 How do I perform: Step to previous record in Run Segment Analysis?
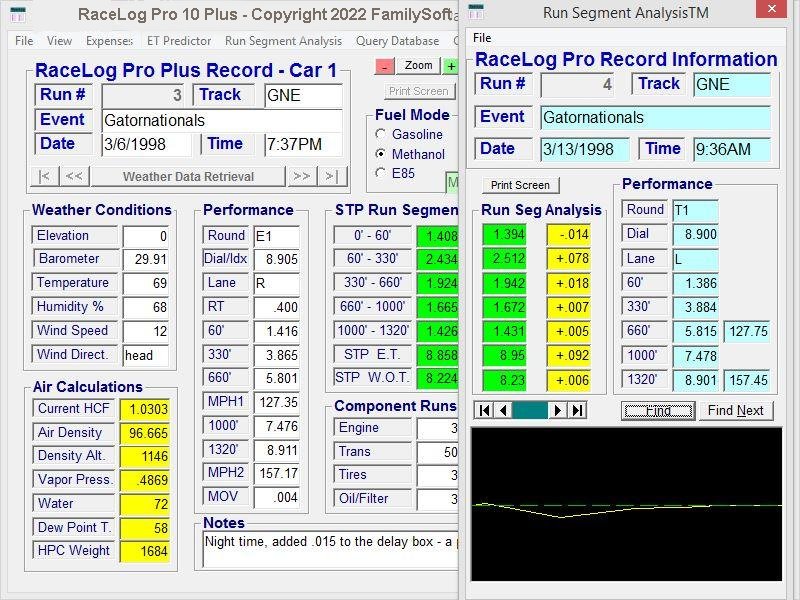(503, 410)
